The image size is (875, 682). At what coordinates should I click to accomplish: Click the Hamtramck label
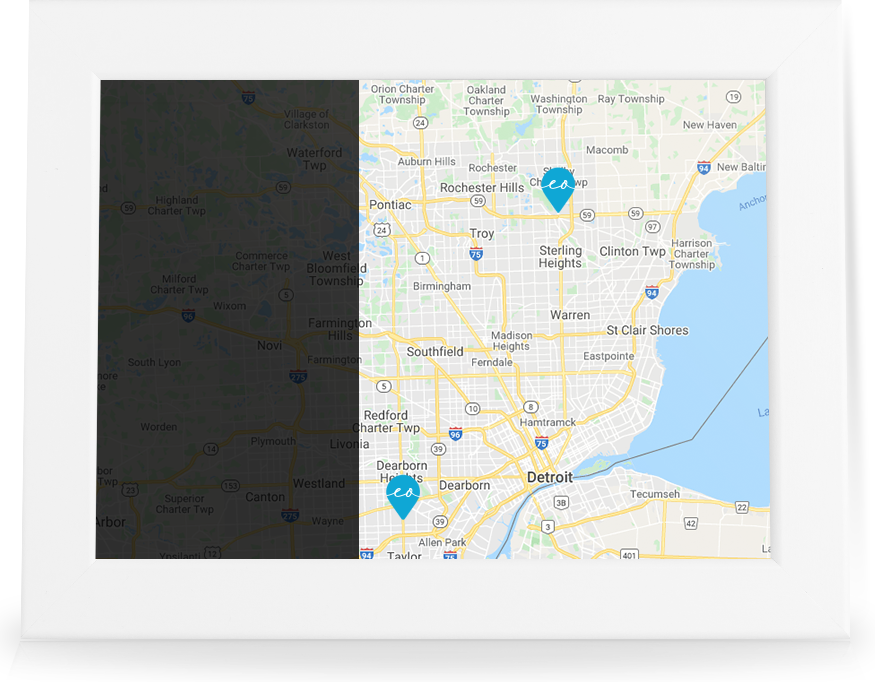[547, 422]
